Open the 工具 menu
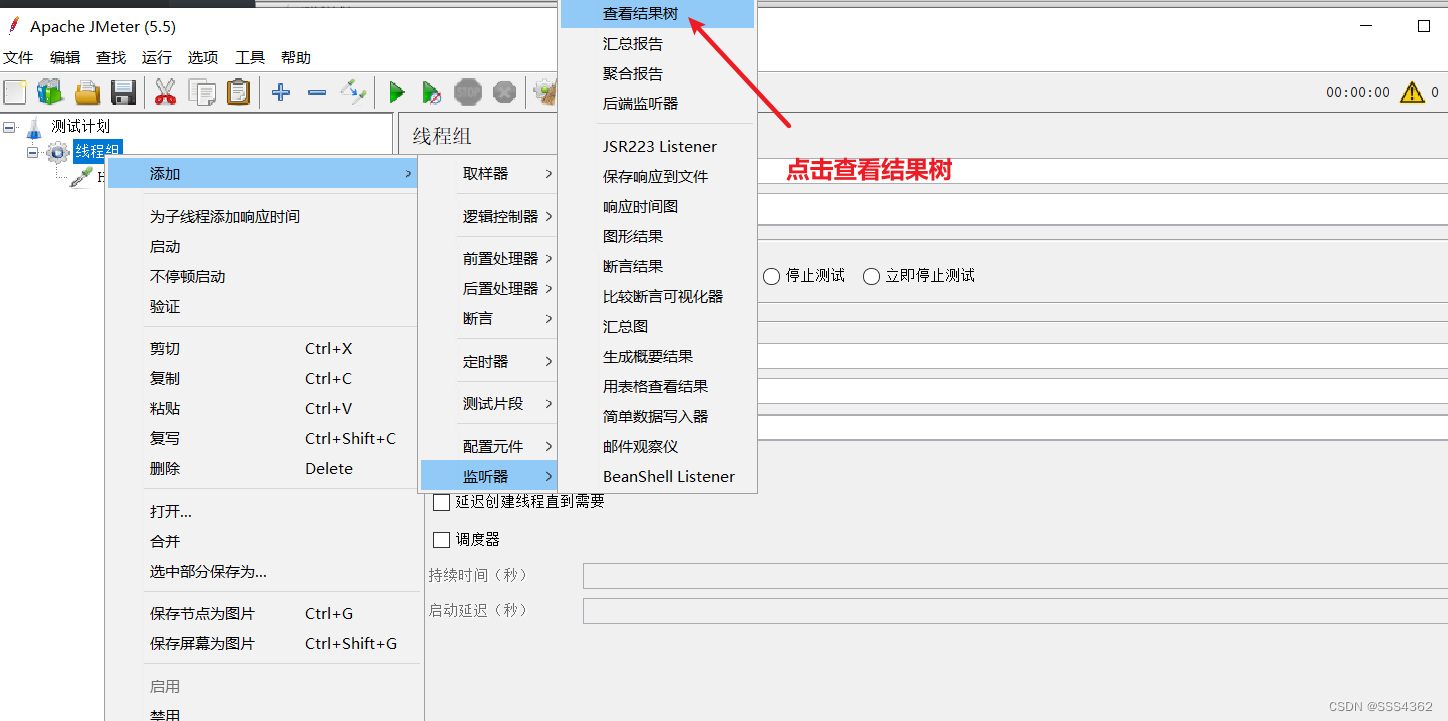The image size is (1448, 721). [250, 57]
